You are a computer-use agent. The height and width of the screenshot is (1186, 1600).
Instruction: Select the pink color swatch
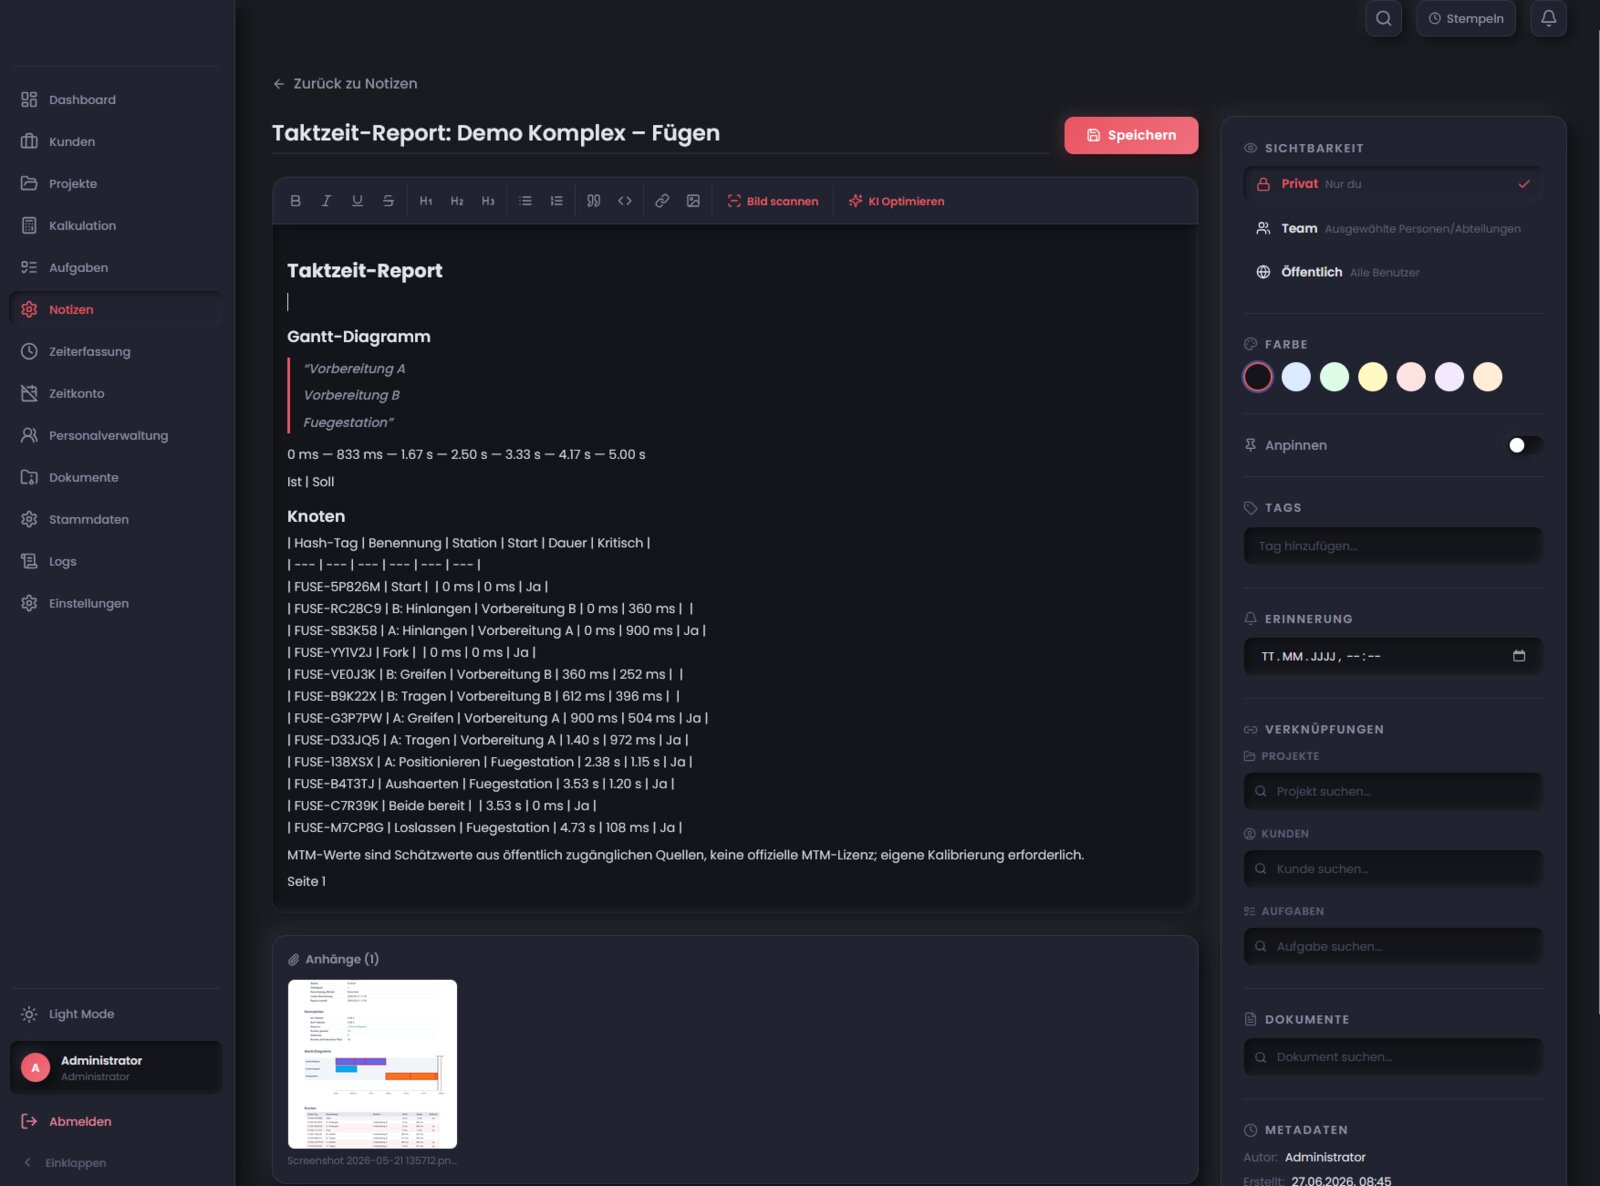pyautogui.click(x=1411, y=377)
